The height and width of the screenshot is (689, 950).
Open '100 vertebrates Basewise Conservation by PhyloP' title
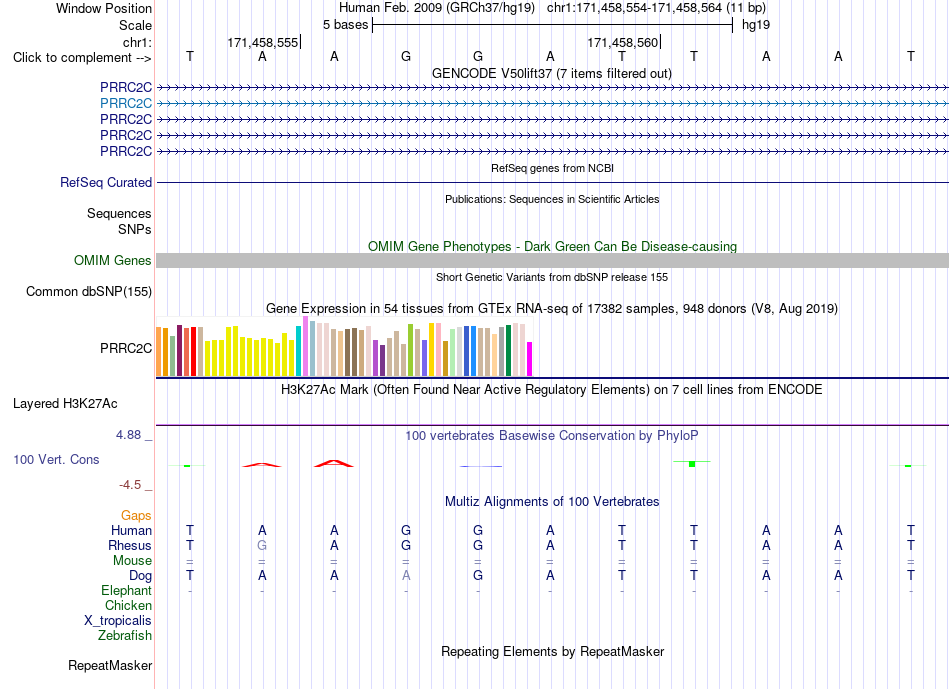552,436
